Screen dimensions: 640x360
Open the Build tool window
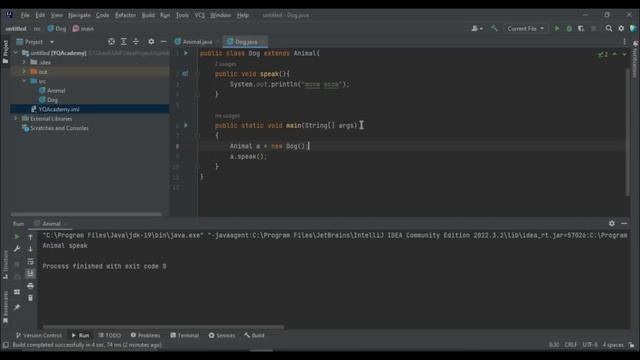click(x=254, y=336)
